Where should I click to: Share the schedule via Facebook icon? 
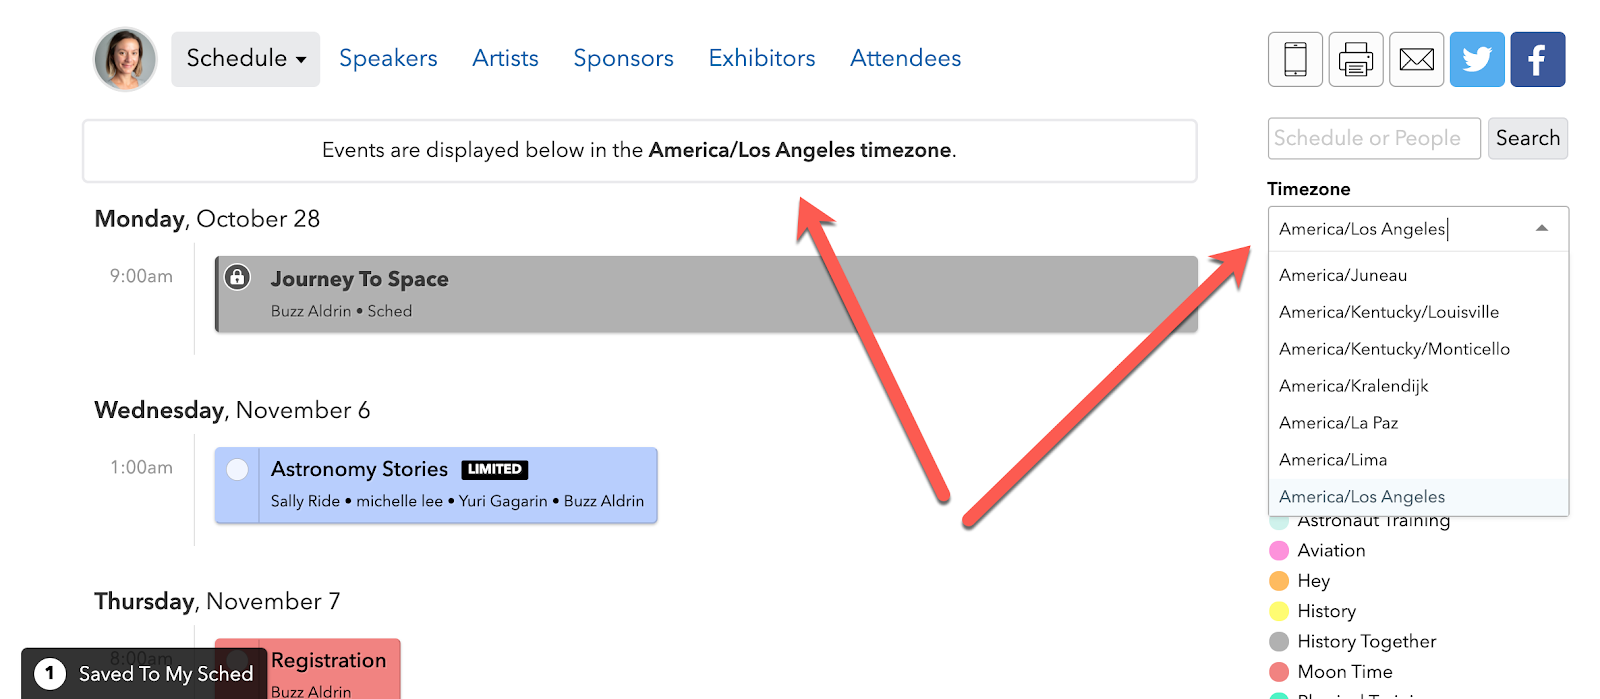[1538, 59]
